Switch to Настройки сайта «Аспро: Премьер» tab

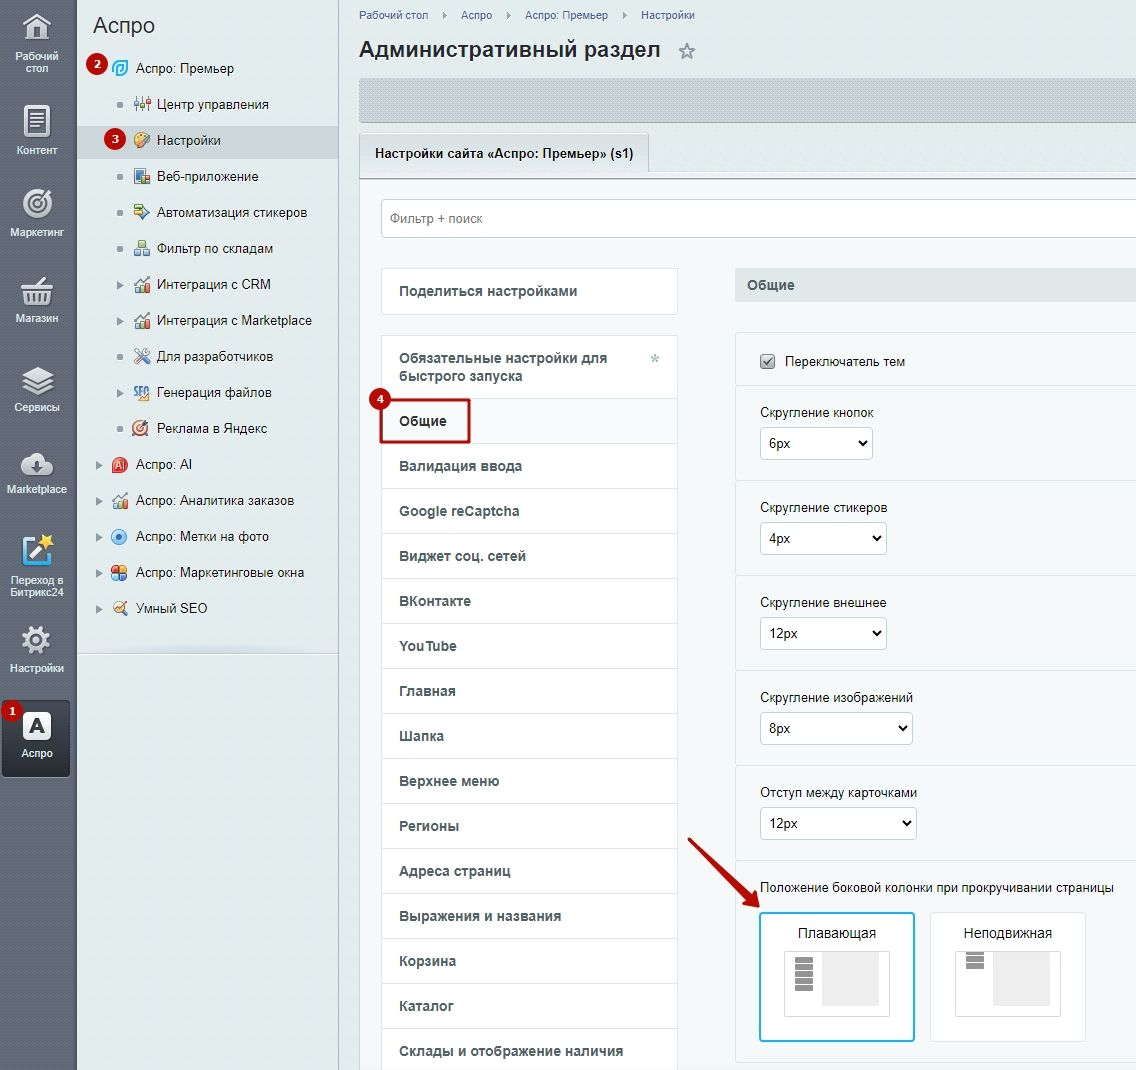[x=504, y=153]
